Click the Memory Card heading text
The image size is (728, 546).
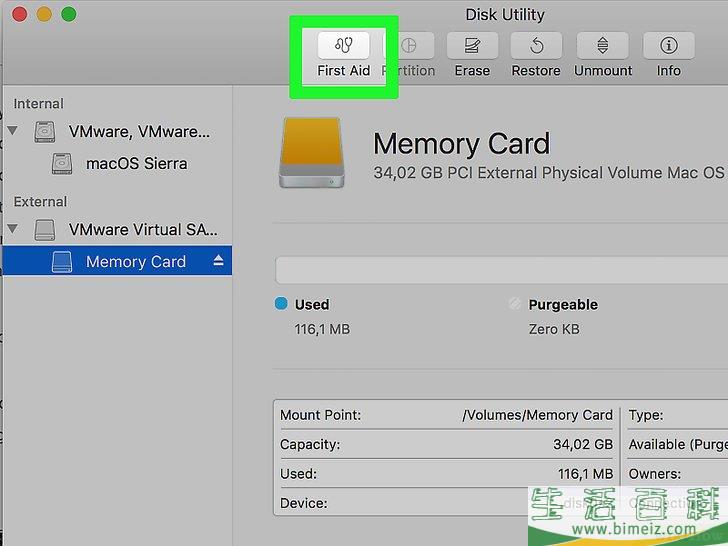[x=462, y=143]
